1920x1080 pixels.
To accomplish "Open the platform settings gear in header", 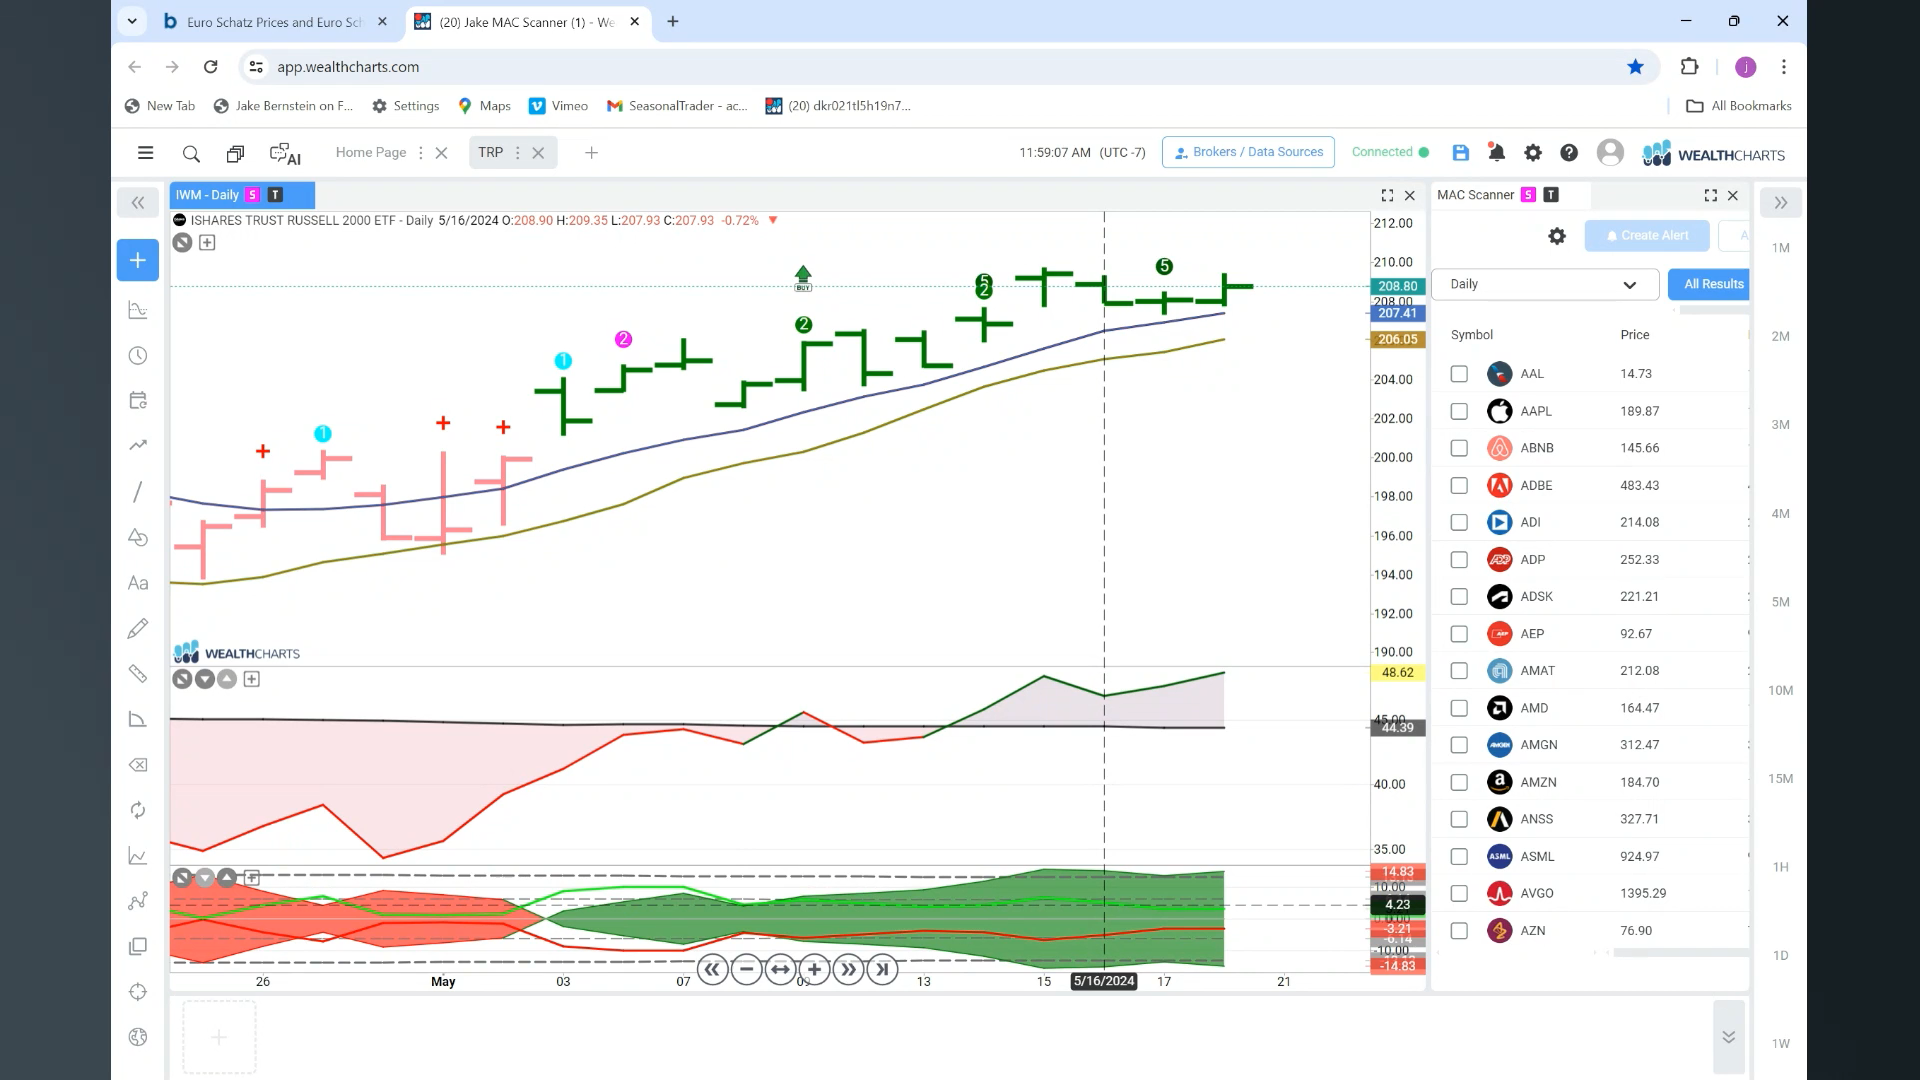I will (1533, 153).
